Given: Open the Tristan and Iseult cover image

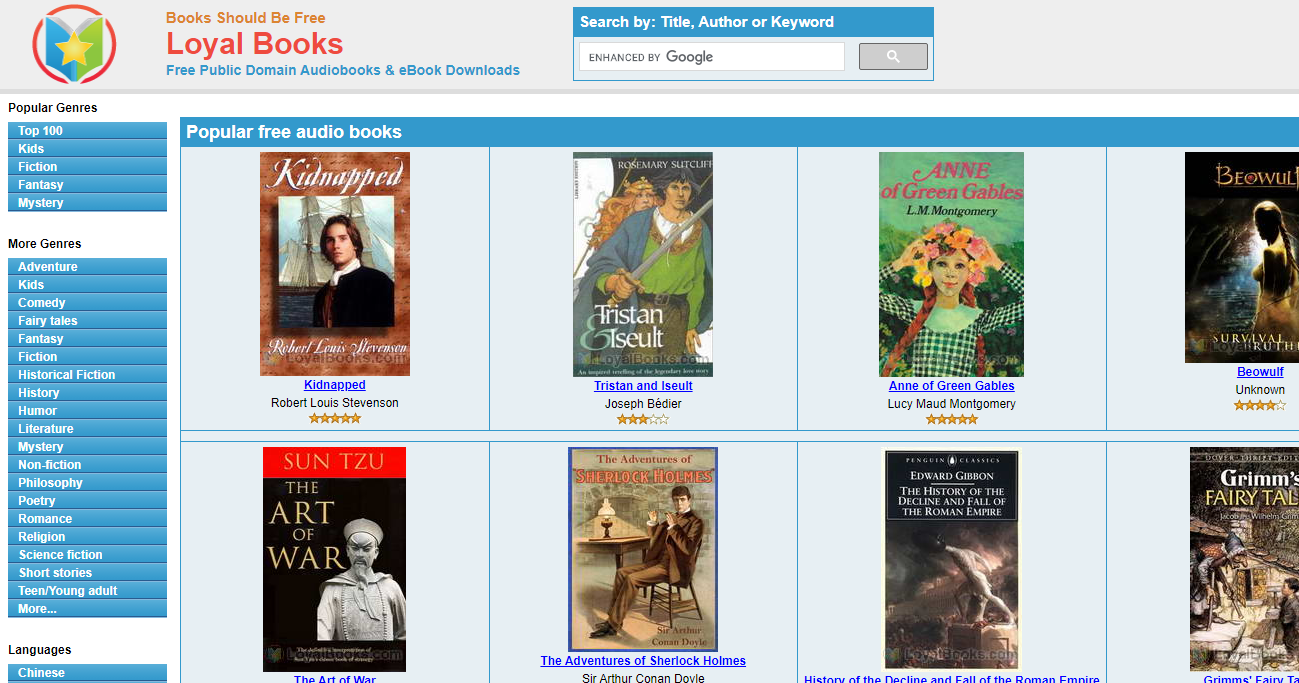Looking at the screenshot, I should pos(643,264).
